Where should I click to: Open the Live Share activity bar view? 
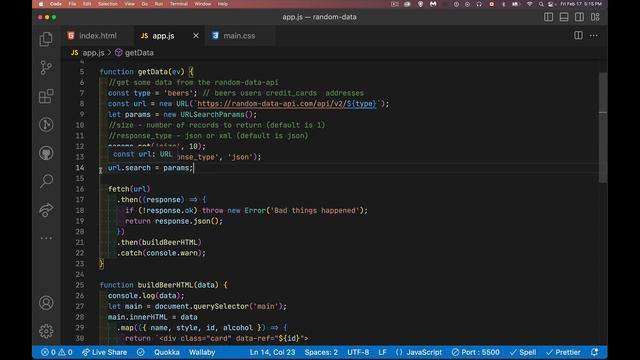tap(46, 209)
